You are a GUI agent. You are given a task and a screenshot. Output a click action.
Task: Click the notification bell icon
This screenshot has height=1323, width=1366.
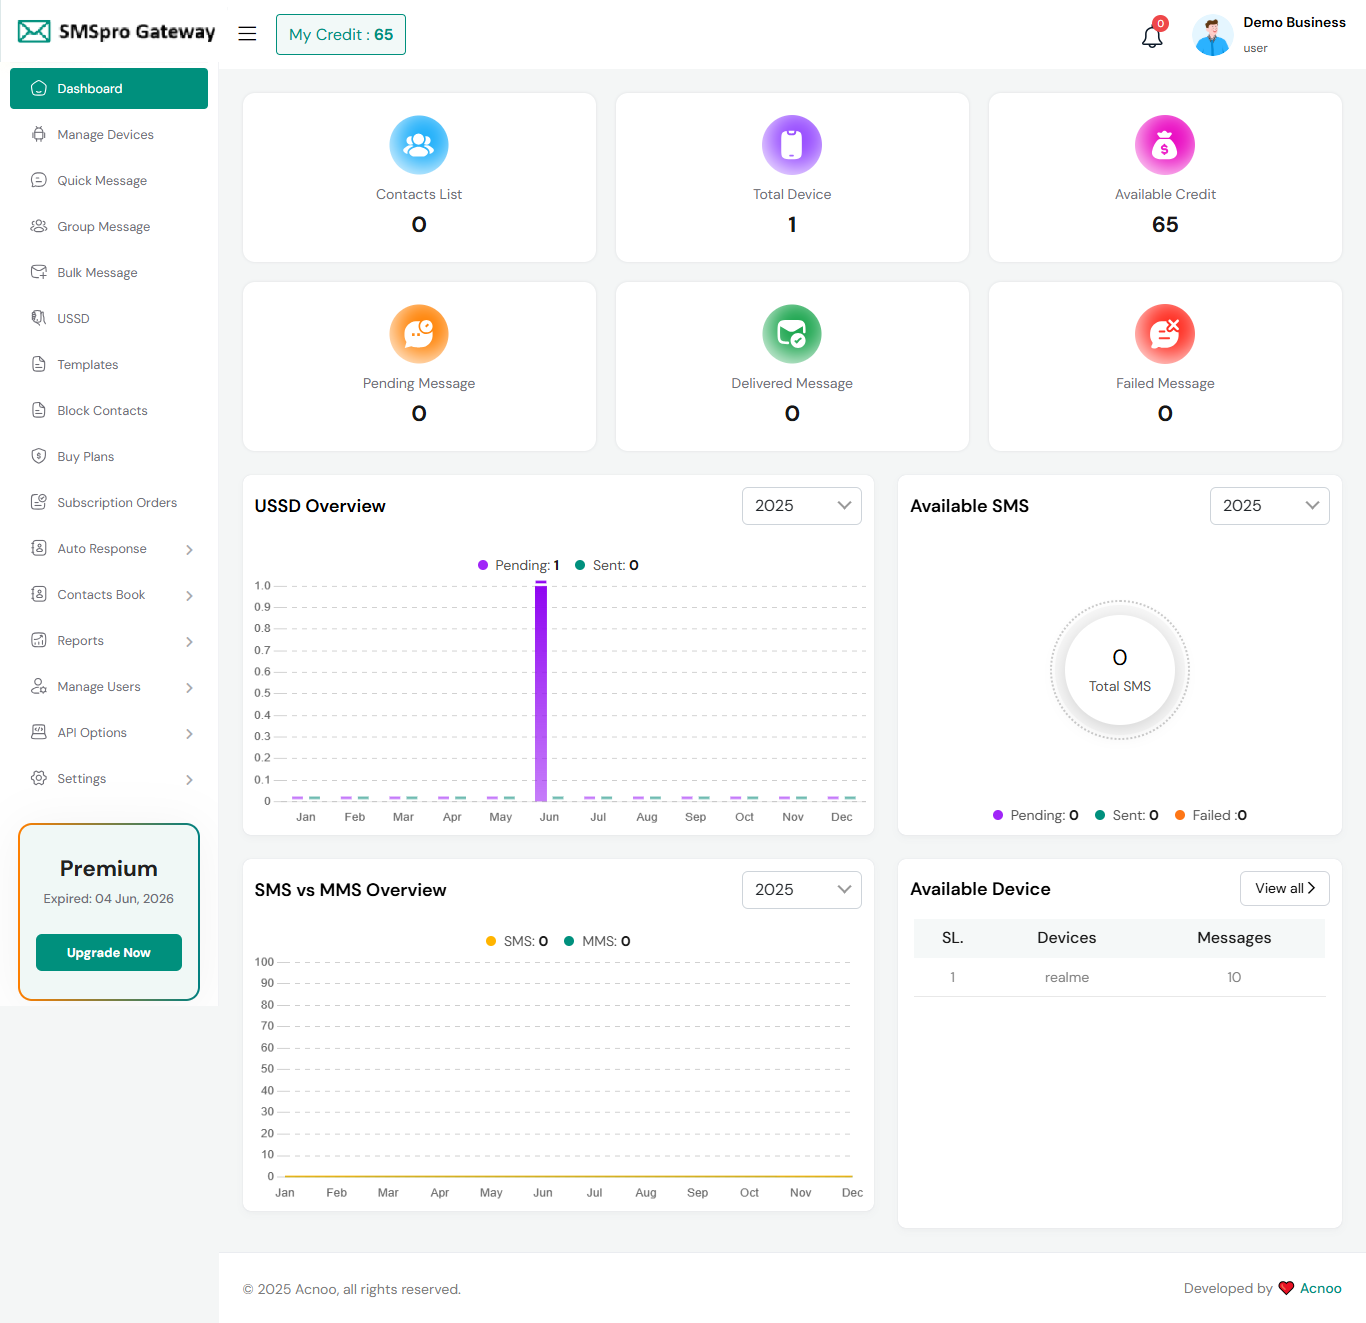(1152, 37)
